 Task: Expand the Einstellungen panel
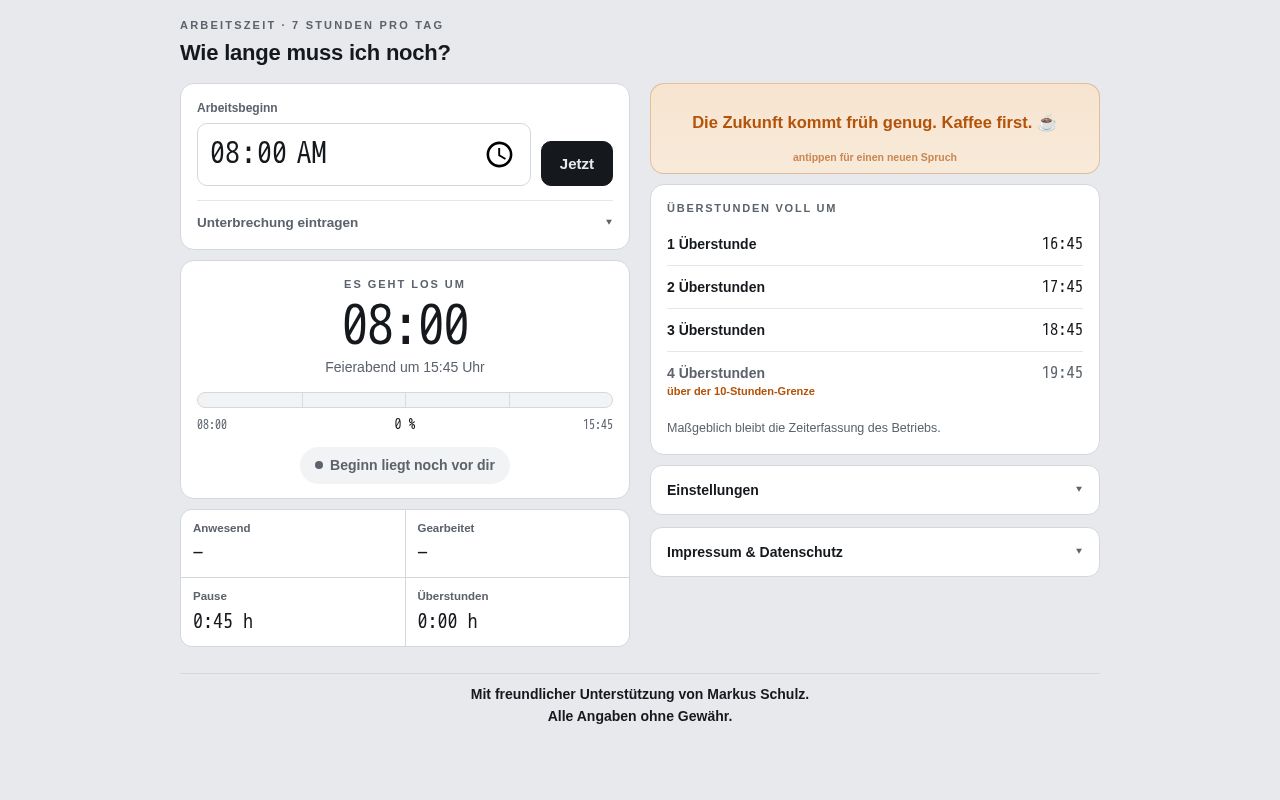click(x=875, y=490)
